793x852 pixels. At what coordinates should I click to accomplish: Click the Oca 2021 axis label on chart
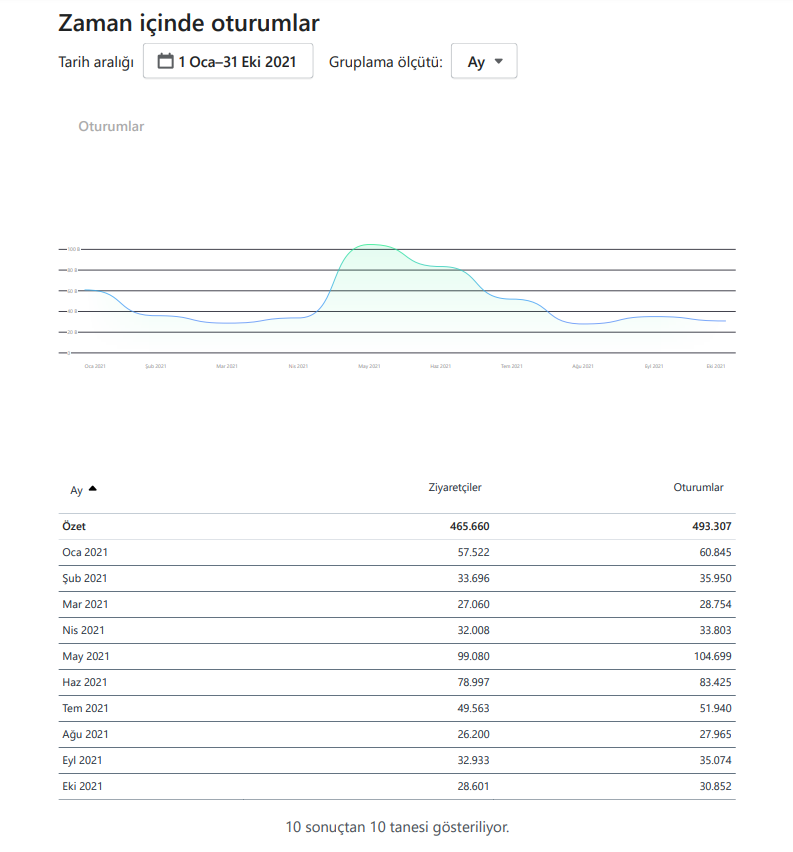tap(95, 366)
